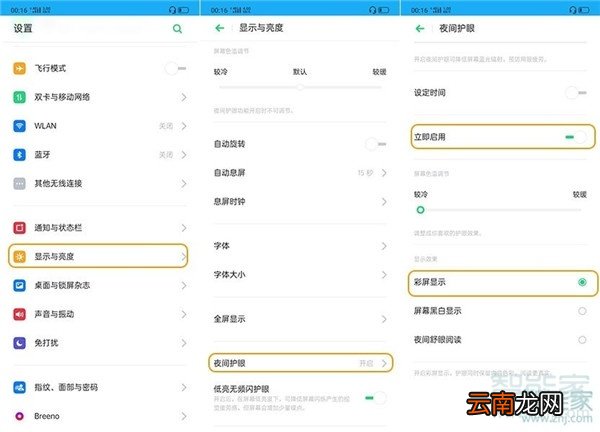Screen dimensions: 600x432
Task: Select 屏幕黑白显示 radio option
Action: 582,311
